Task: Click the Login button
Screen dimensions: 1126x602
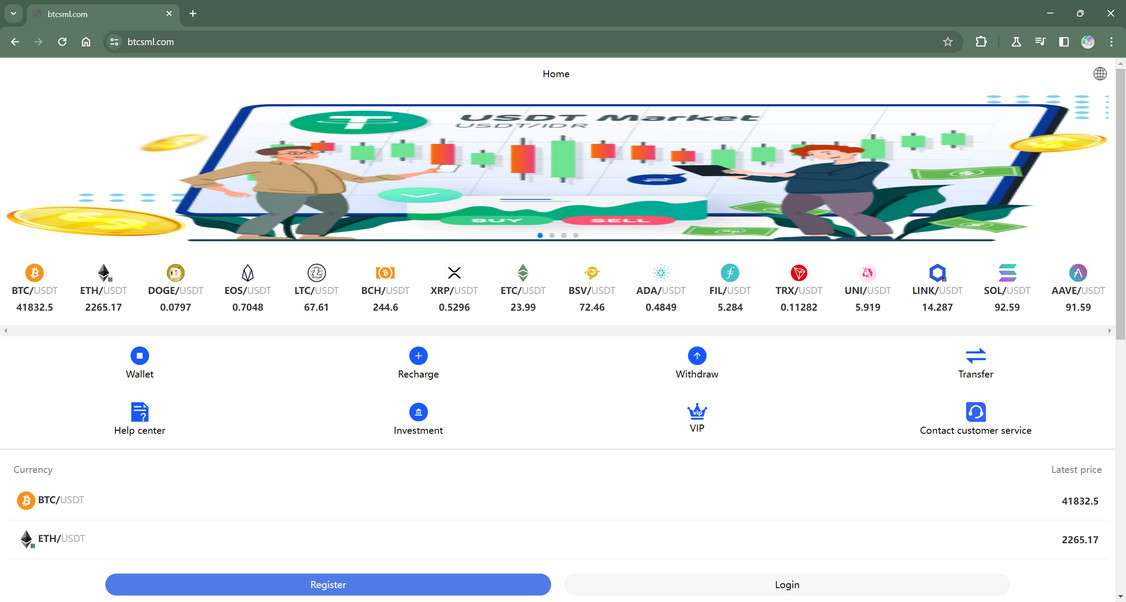Action: (x=787, y=585)
